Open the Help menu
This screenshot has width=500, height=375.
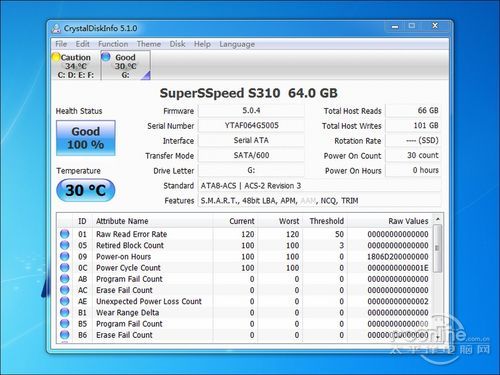tap(202, 44)
